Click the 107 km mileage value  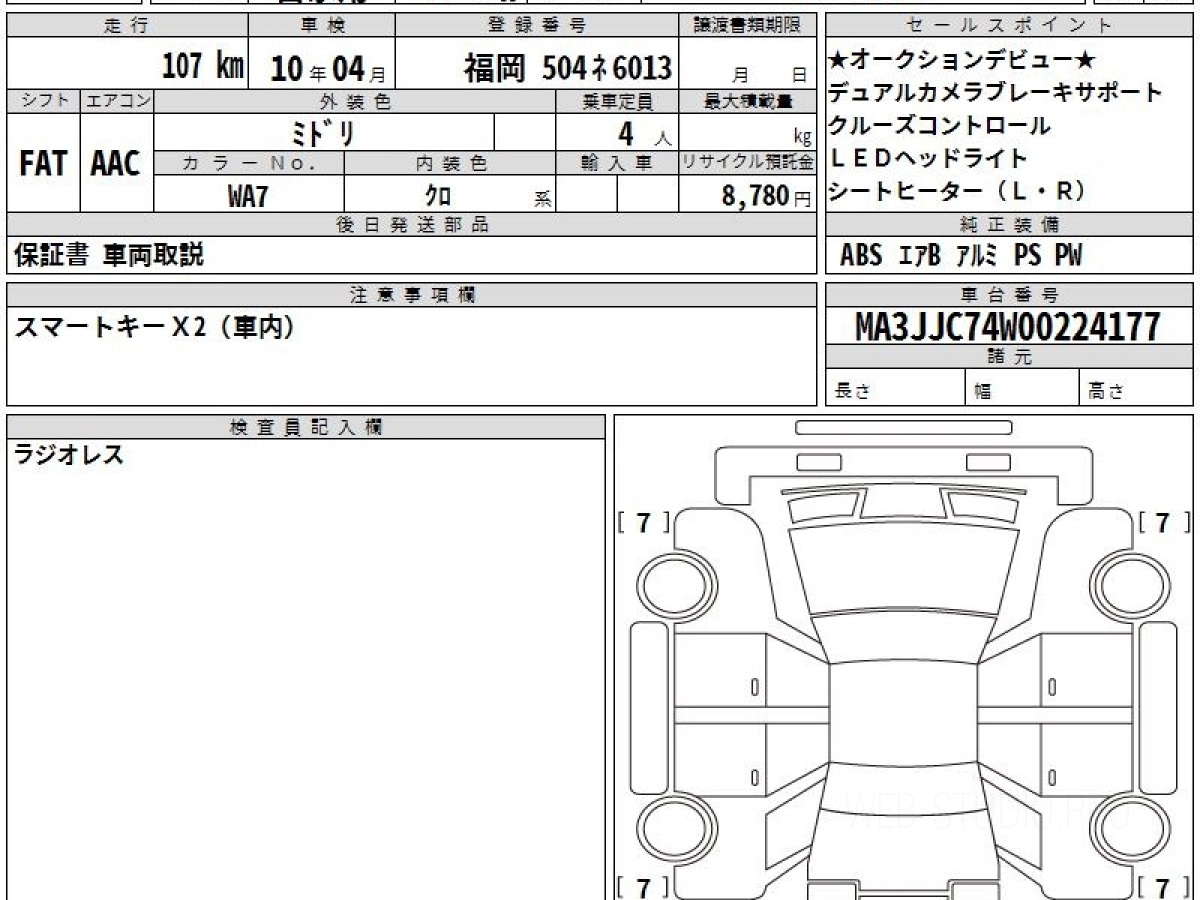point(203,67)
